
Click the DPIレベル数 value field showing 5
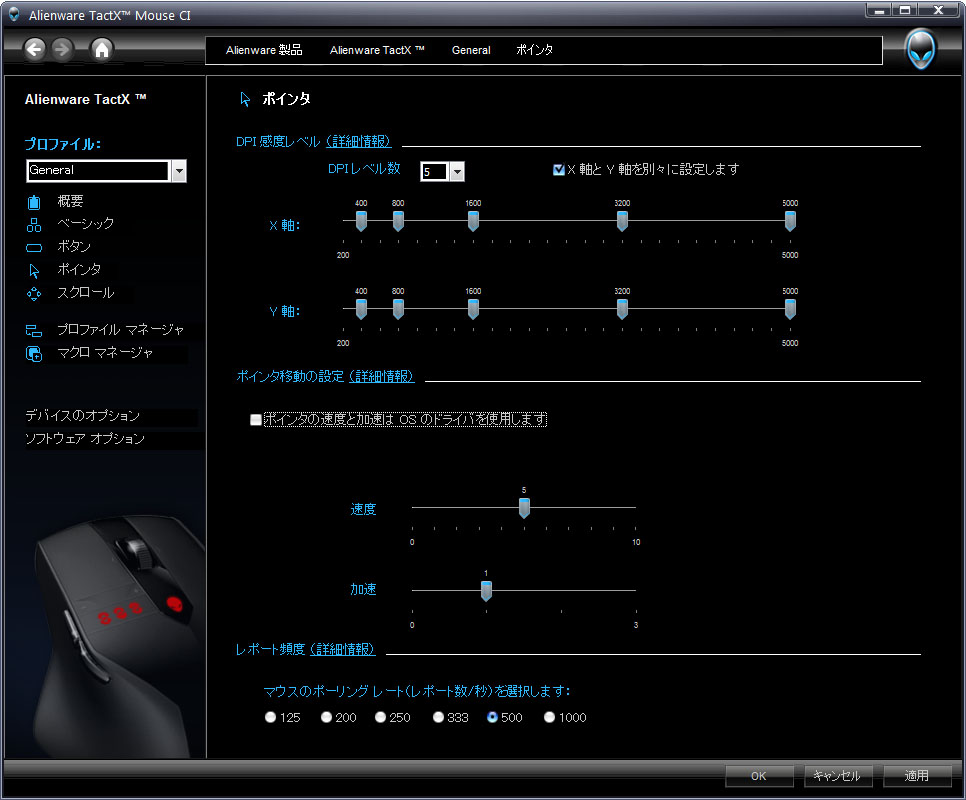click(435, 172)
